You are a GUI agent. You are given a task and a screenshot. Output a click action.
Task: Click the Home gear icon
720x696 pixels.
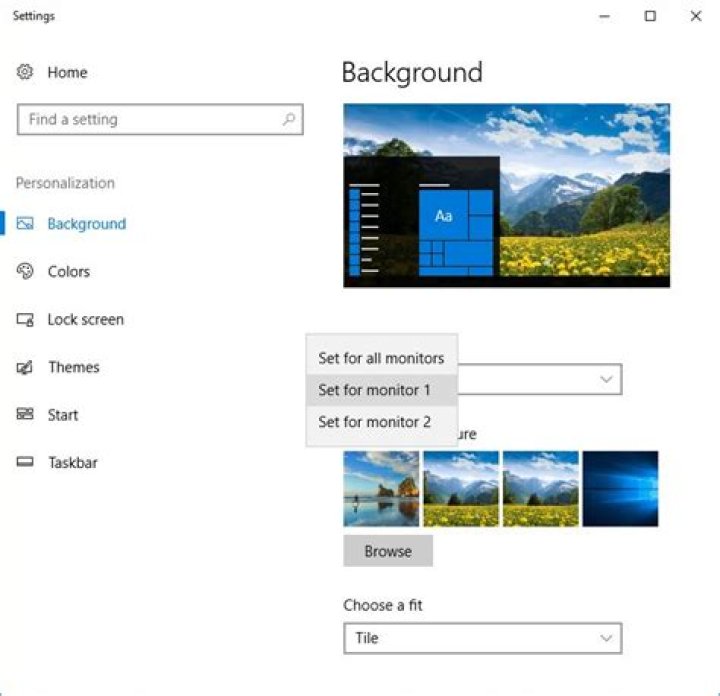[25, 72]
